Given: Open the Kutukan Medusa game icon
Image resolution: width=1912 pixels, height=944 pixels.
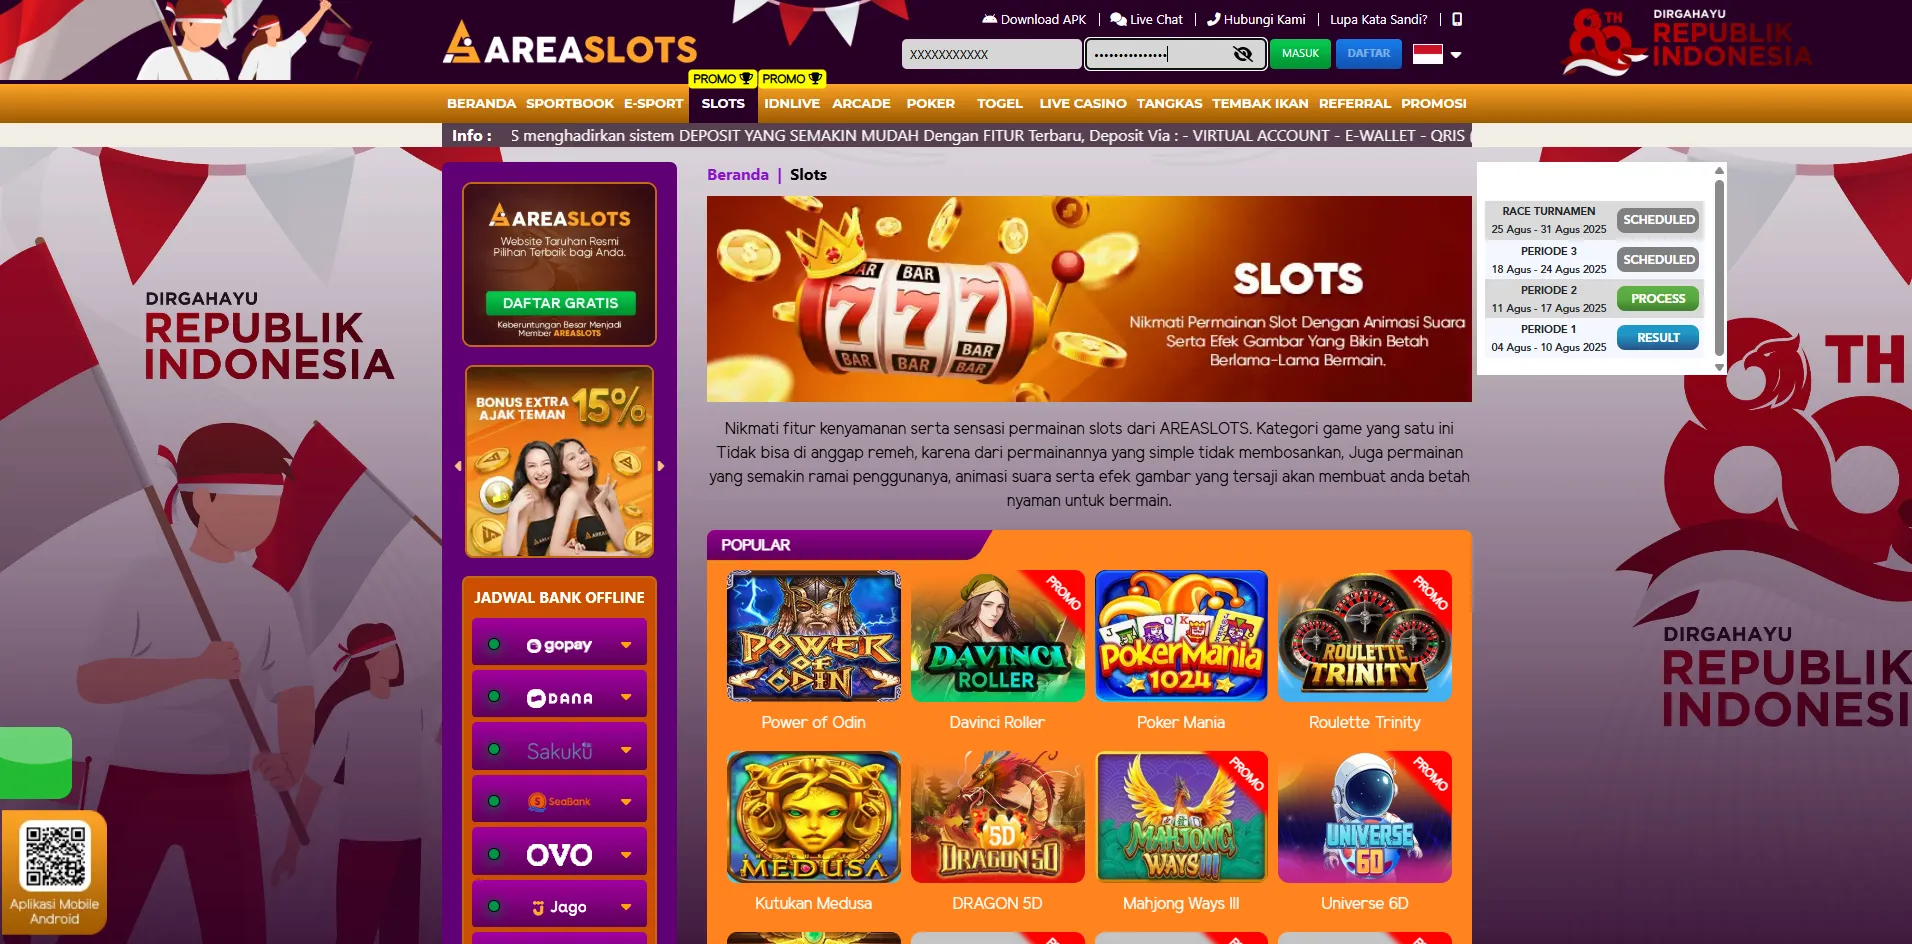Looking at the screenshot, I should coord(813,817).
